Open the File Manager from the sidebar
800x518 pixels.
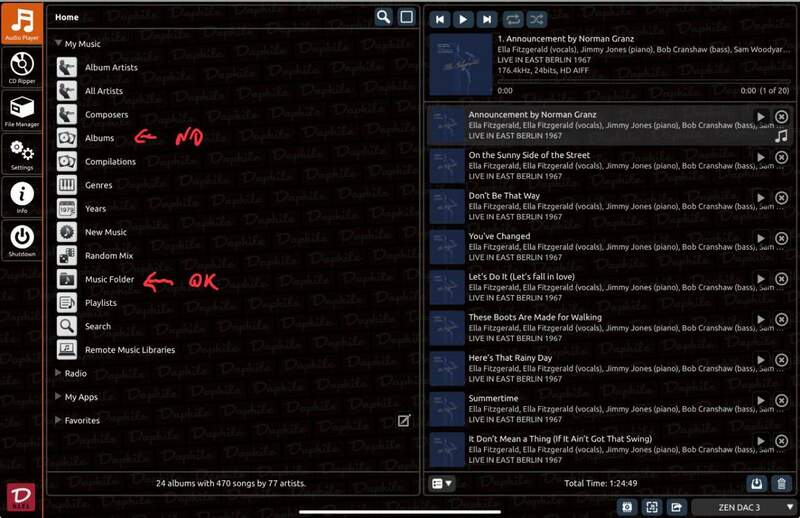pos(21,111)
